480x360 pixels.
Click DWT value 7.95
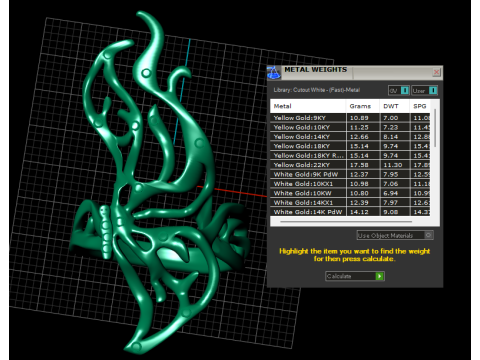tap(391, 174)
